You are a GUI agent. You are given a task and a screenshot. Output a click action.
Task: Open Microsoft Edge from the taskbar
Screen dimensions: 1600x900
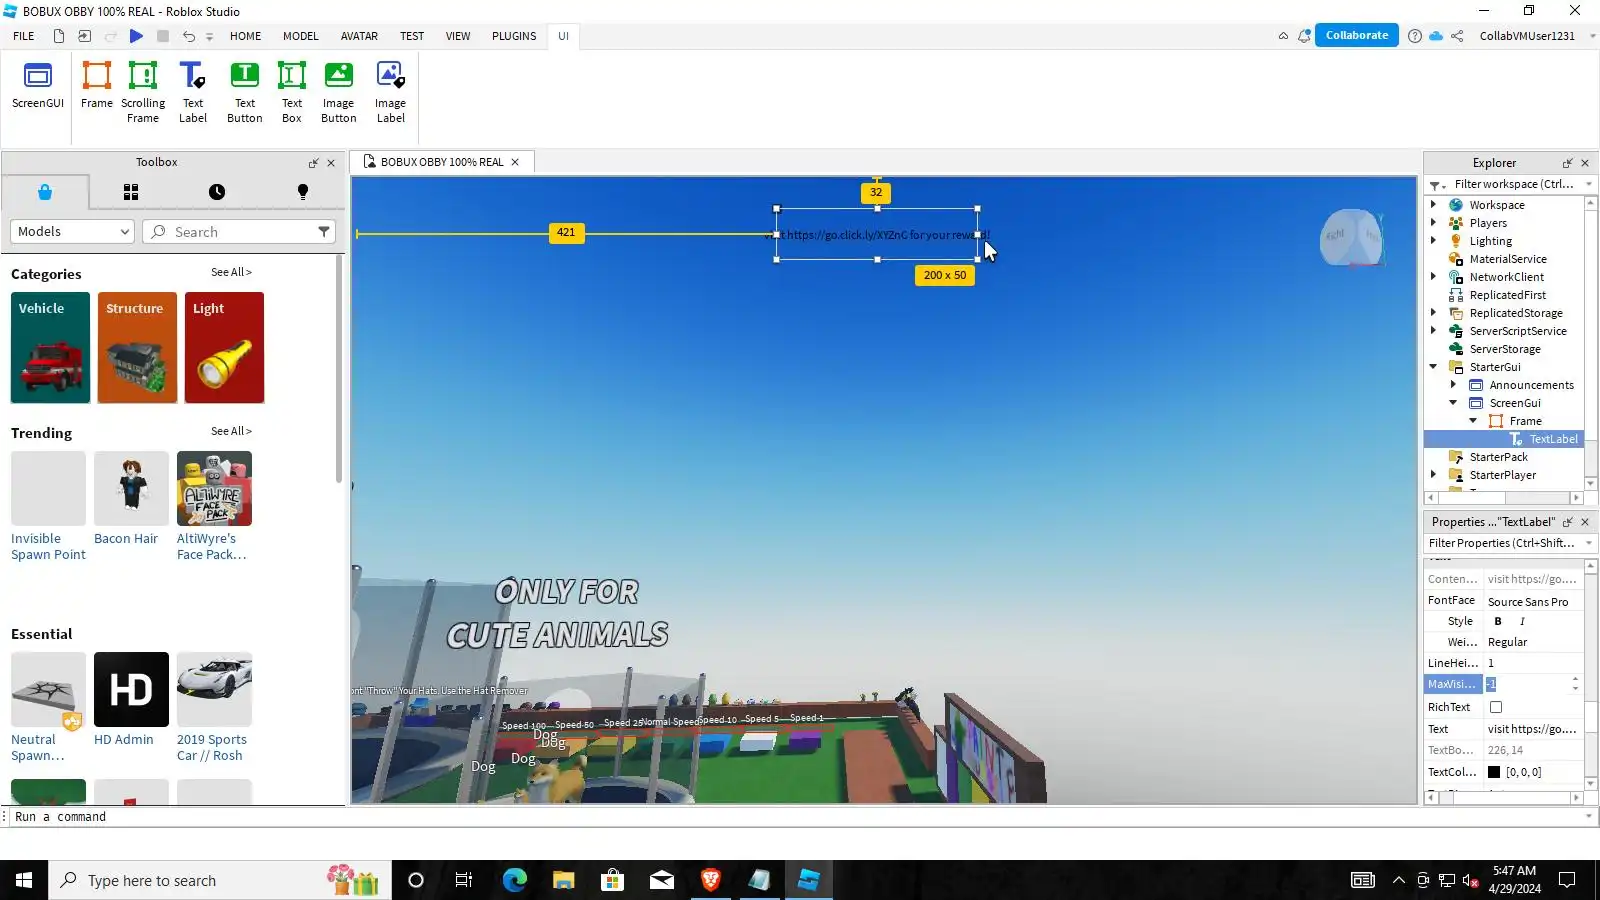tap(514, 880)
